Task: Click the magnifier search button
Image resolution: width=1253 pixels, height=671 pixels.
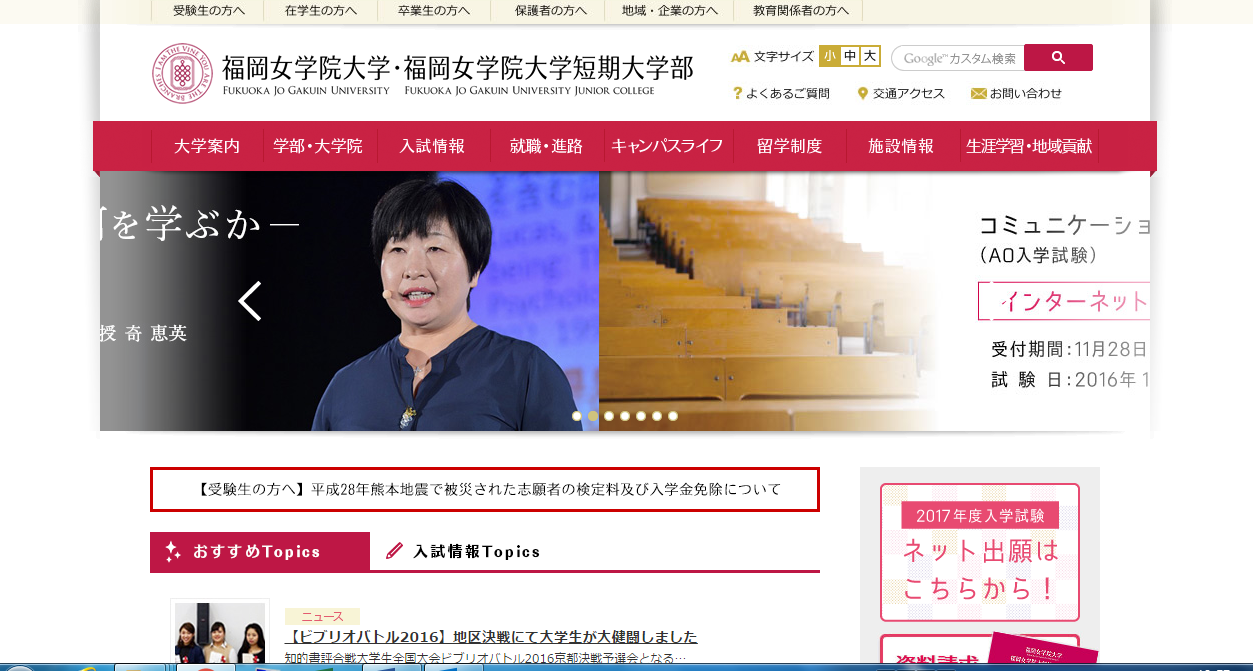Action: coord(1058,58)
